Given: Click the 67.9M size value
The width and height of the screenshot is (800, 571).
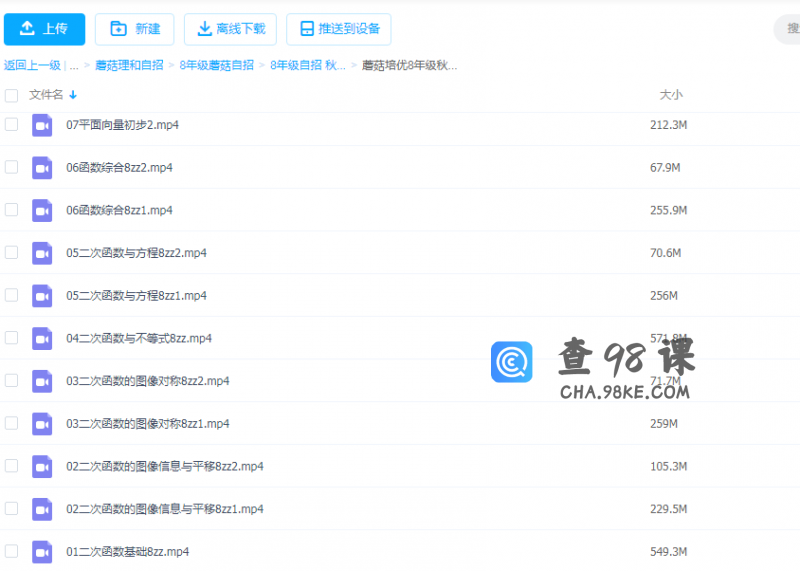Looking at the screenshot, I should [665, 168].
